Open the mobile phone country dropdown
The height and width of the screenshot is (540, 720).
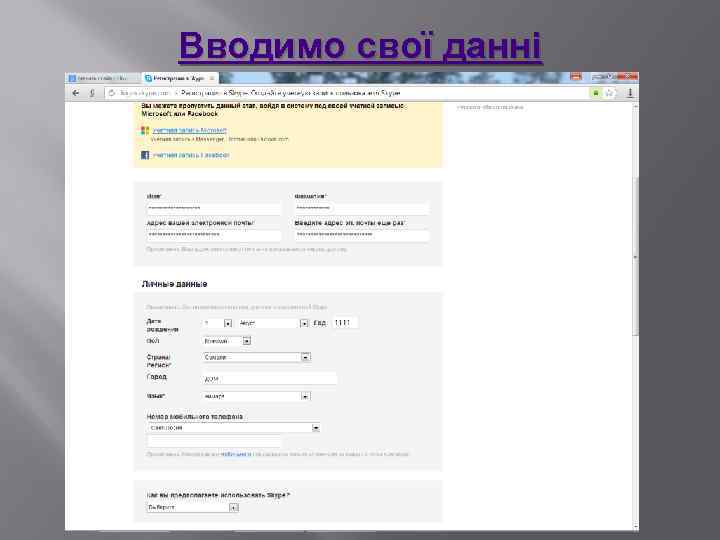pos(233,428)
